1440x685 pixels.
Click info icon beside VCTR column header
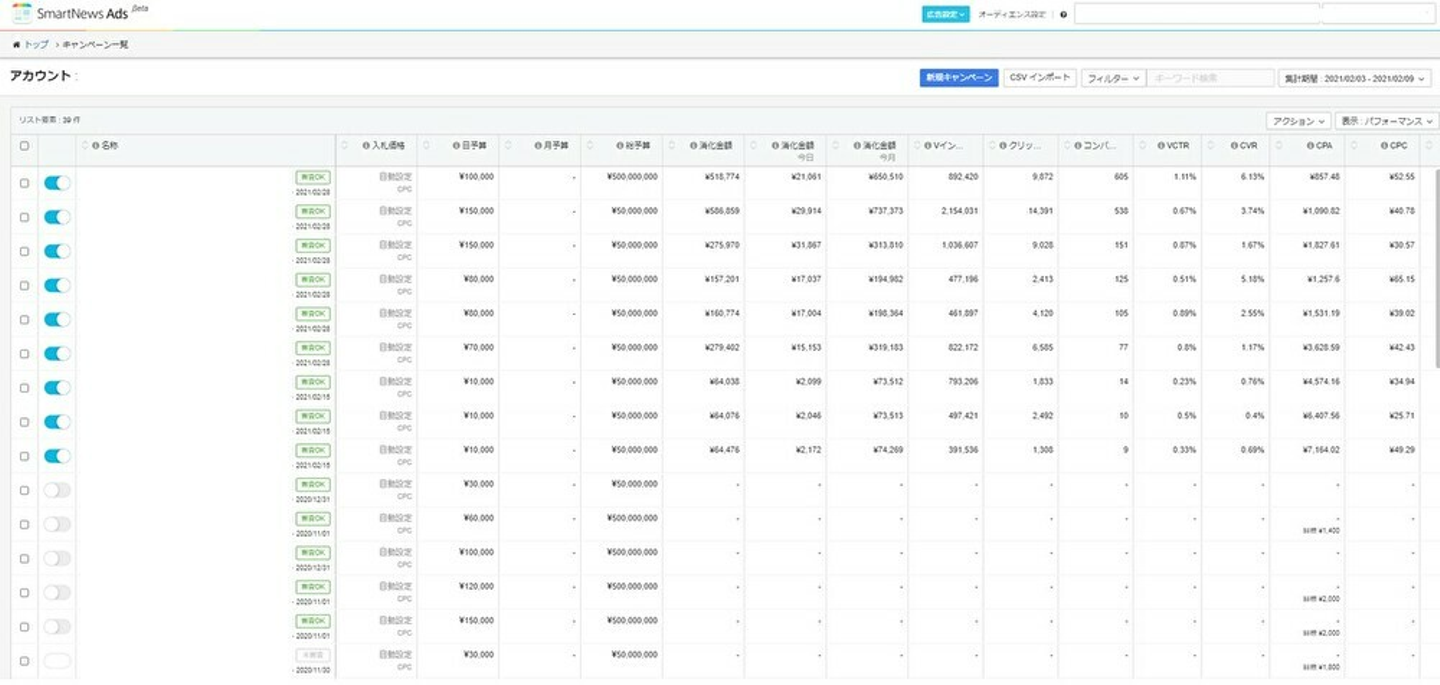pyautogui.click(x=1160, y=146)
